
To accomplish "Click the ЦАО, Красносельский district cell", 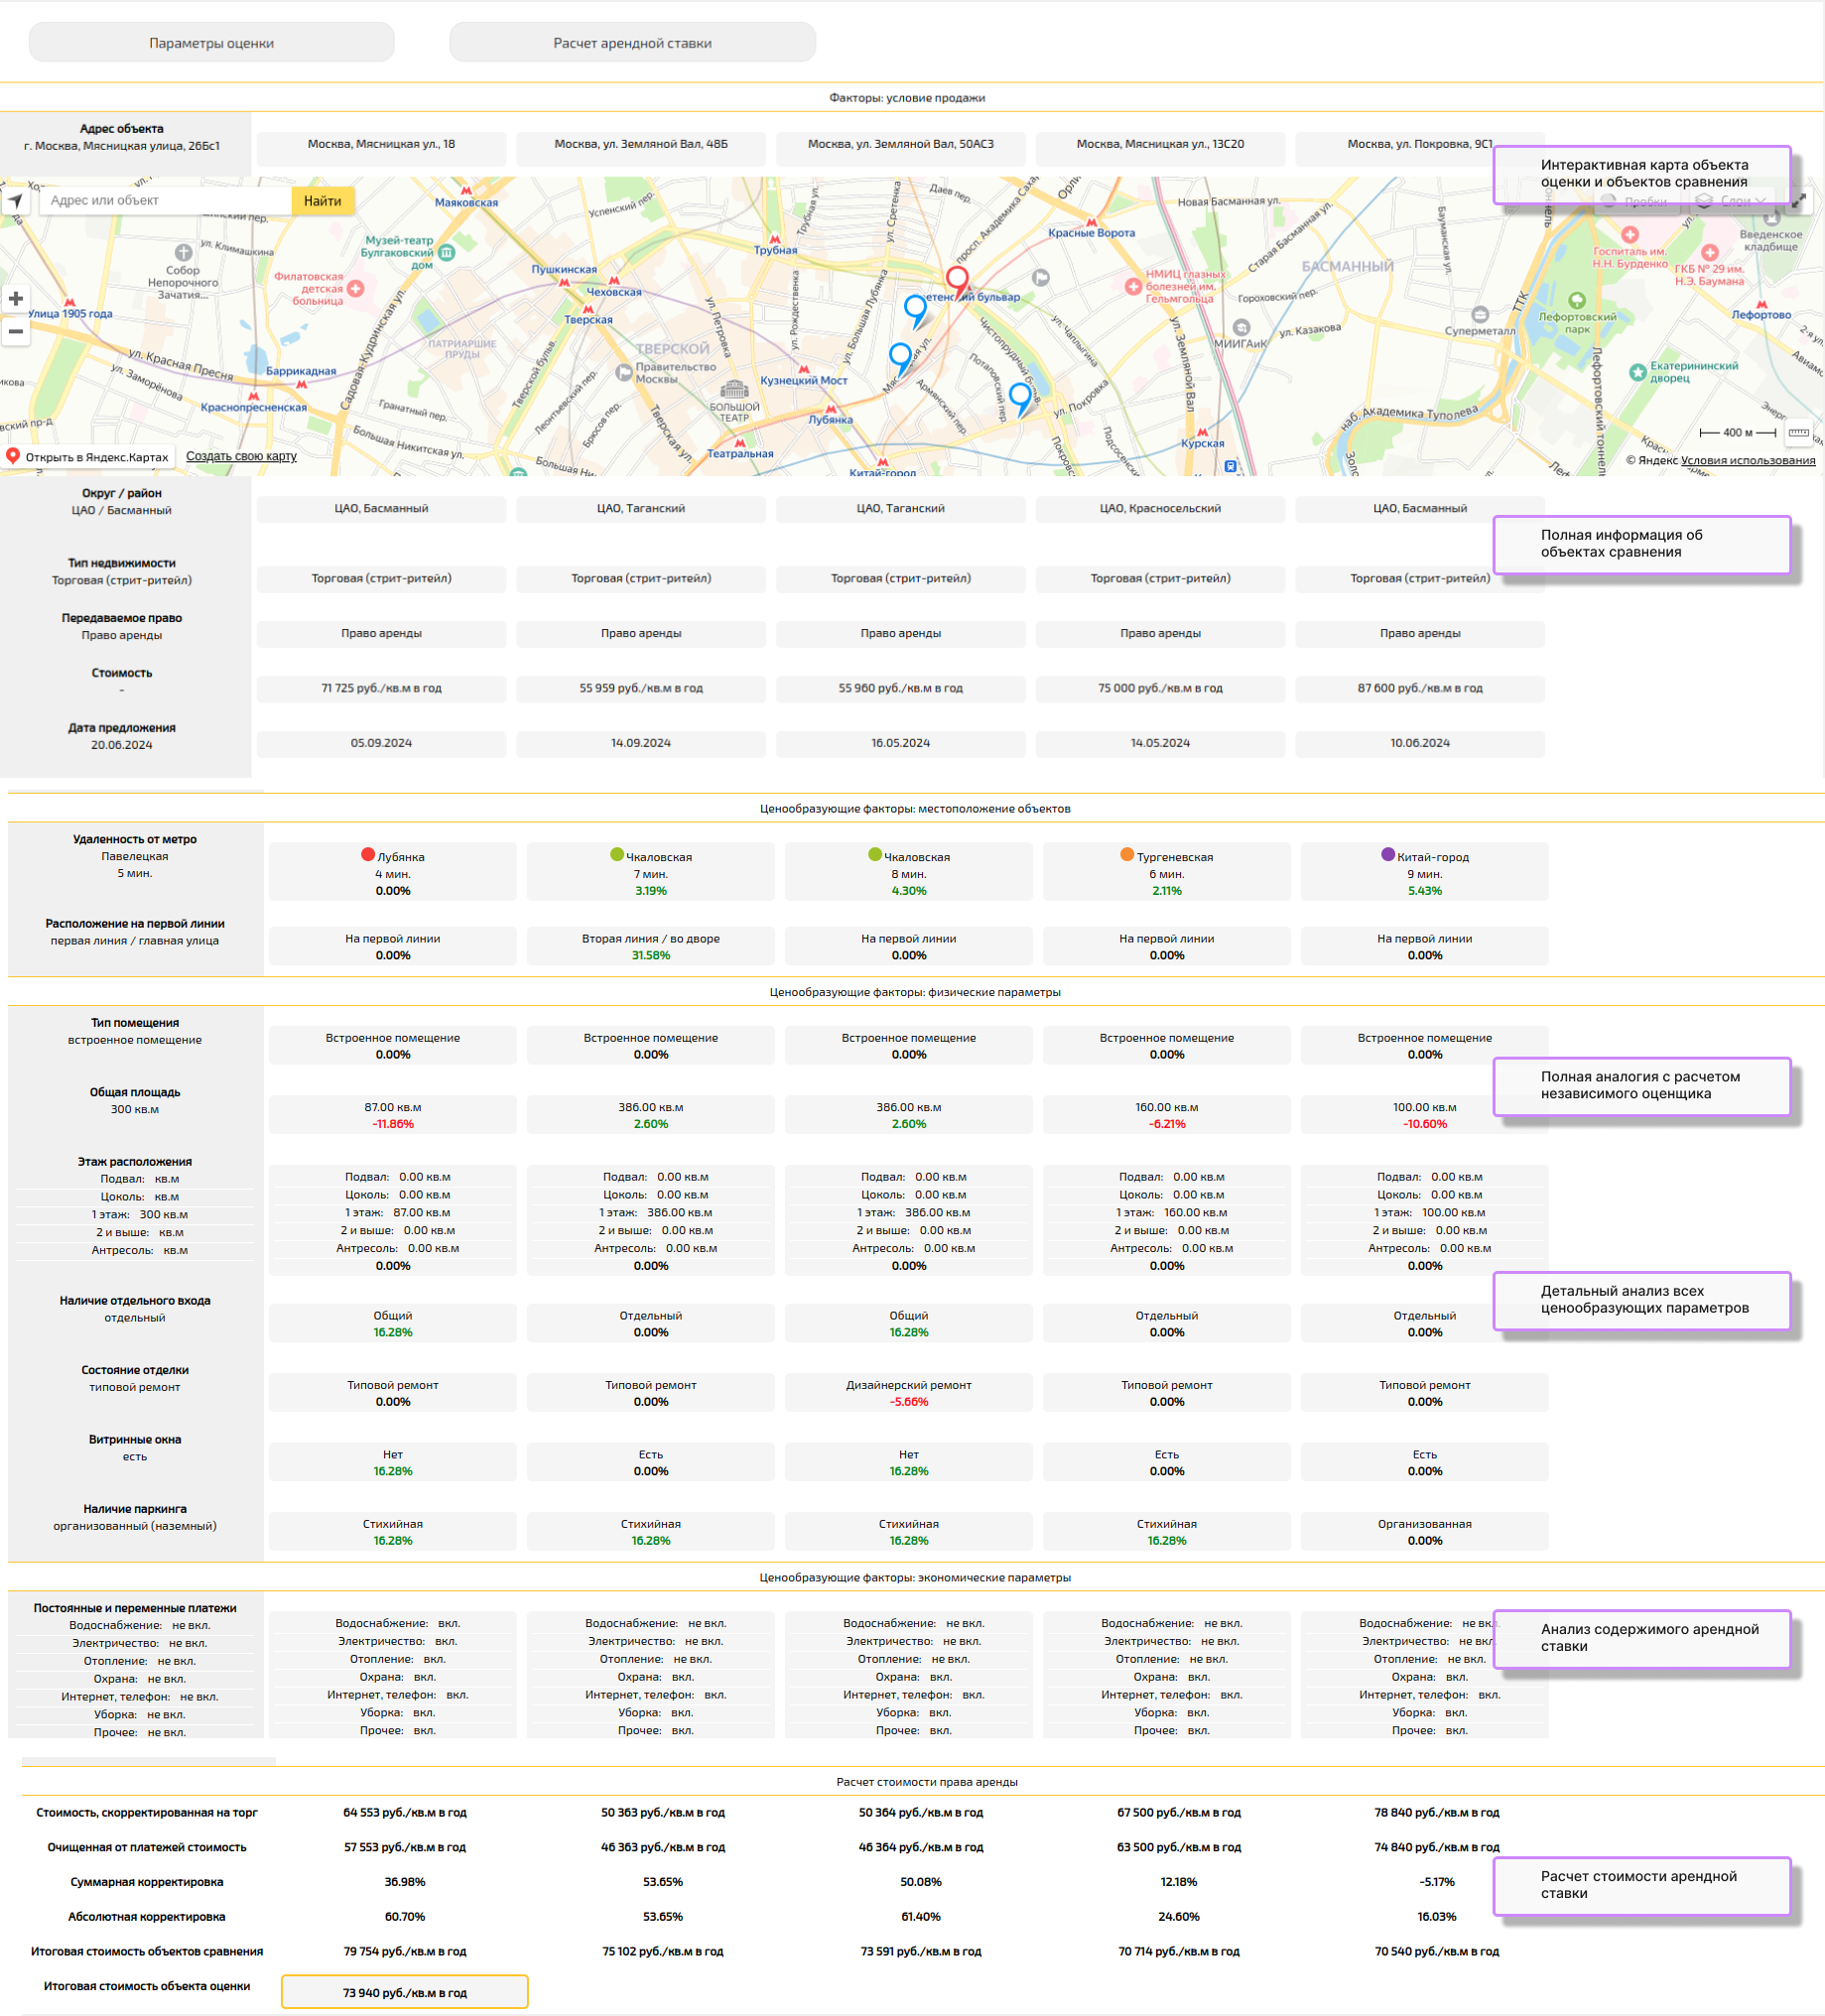I will [1160, 509].
